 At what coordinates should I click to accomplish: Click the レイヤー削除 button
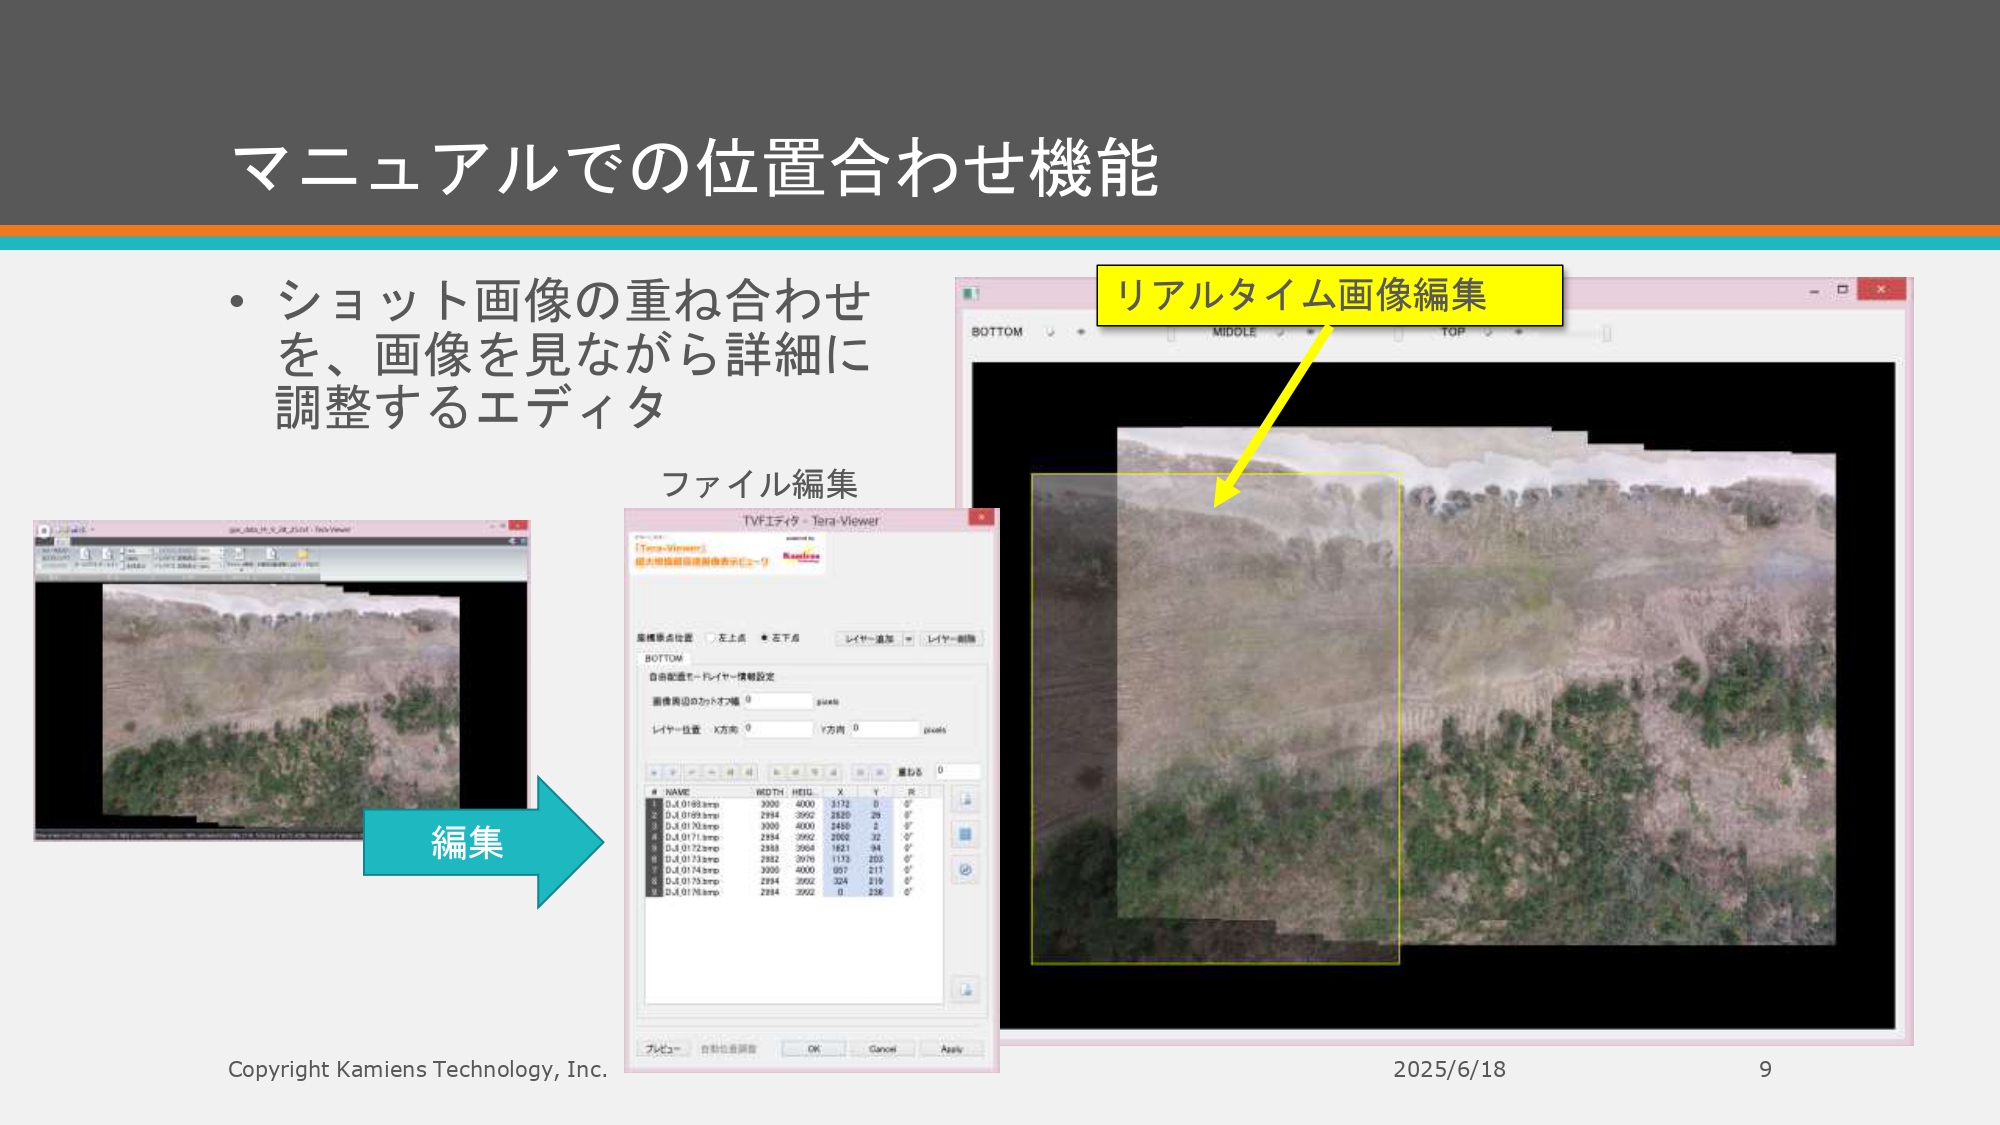(x=951, y=639)
